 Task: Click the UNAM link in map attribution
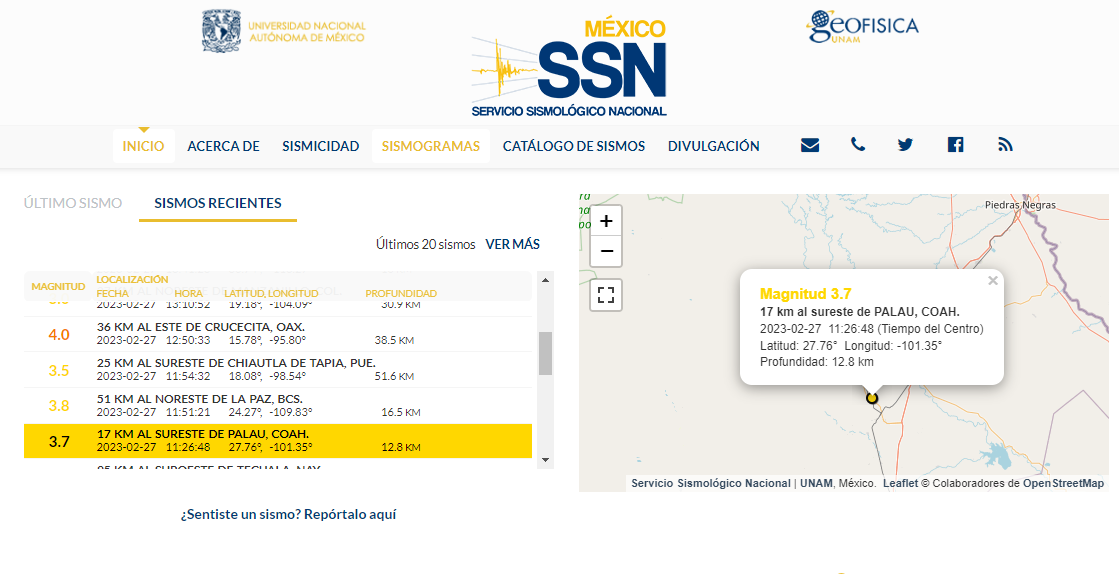816,483
